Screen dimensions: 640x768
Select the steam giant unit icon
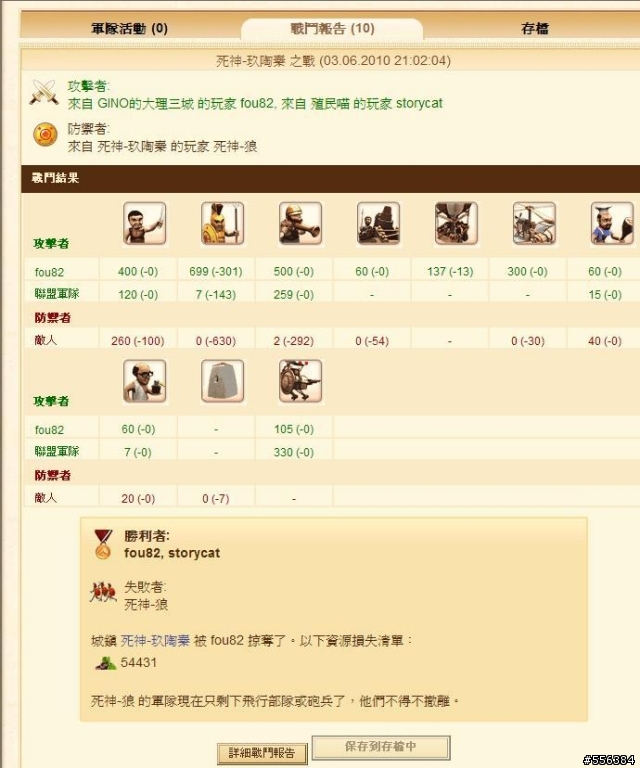click(x=300, y=381)
